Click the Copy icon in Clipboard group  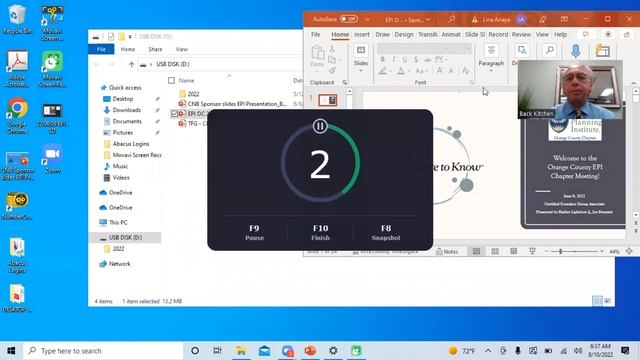tap(332, 60)
